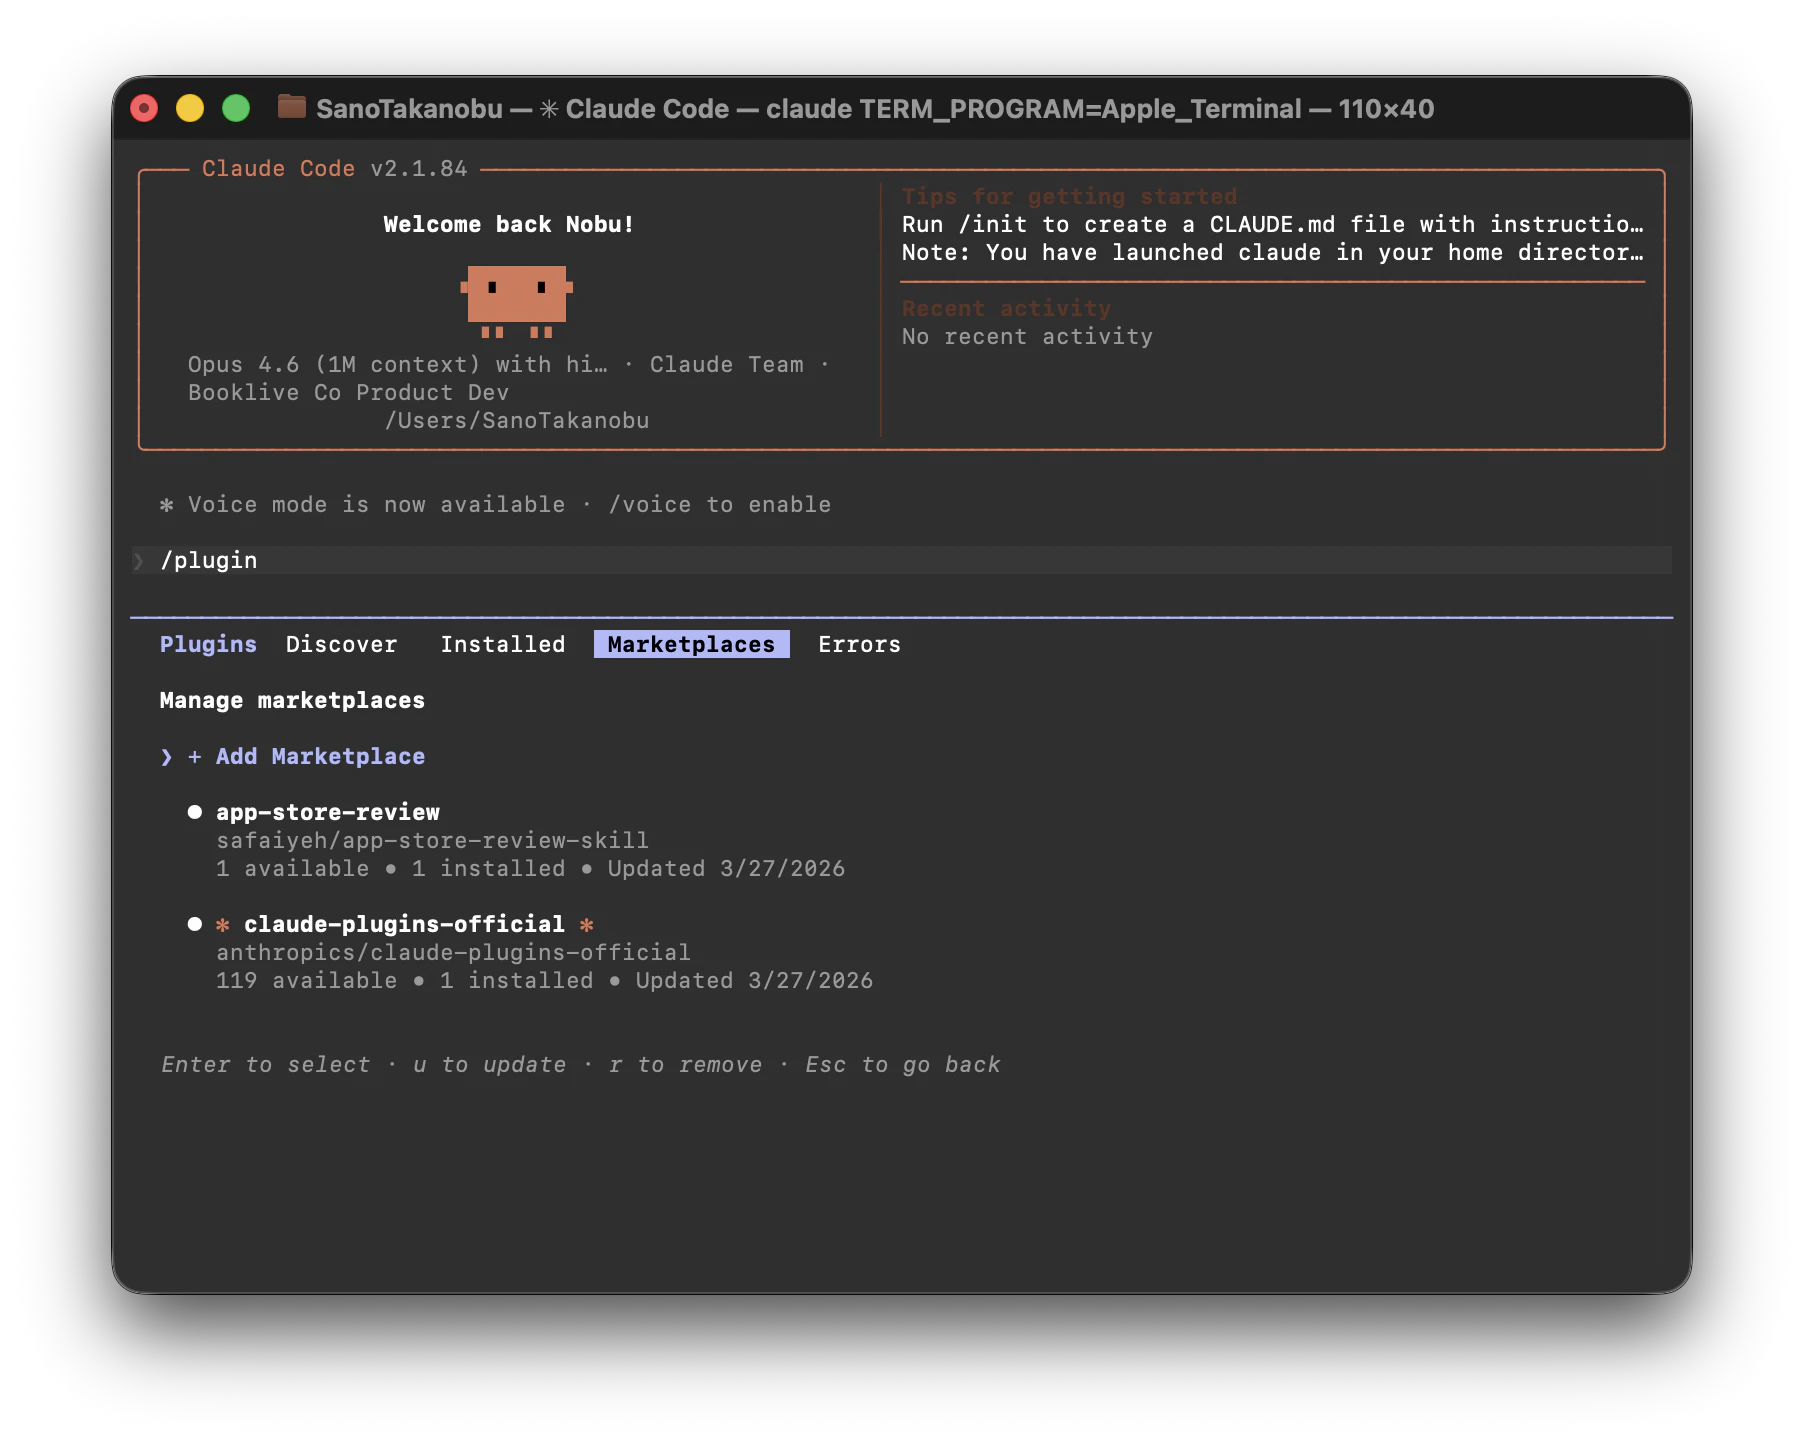Click the prompt chevron before /plugin

pyautogui.click(x=139, y=561)
